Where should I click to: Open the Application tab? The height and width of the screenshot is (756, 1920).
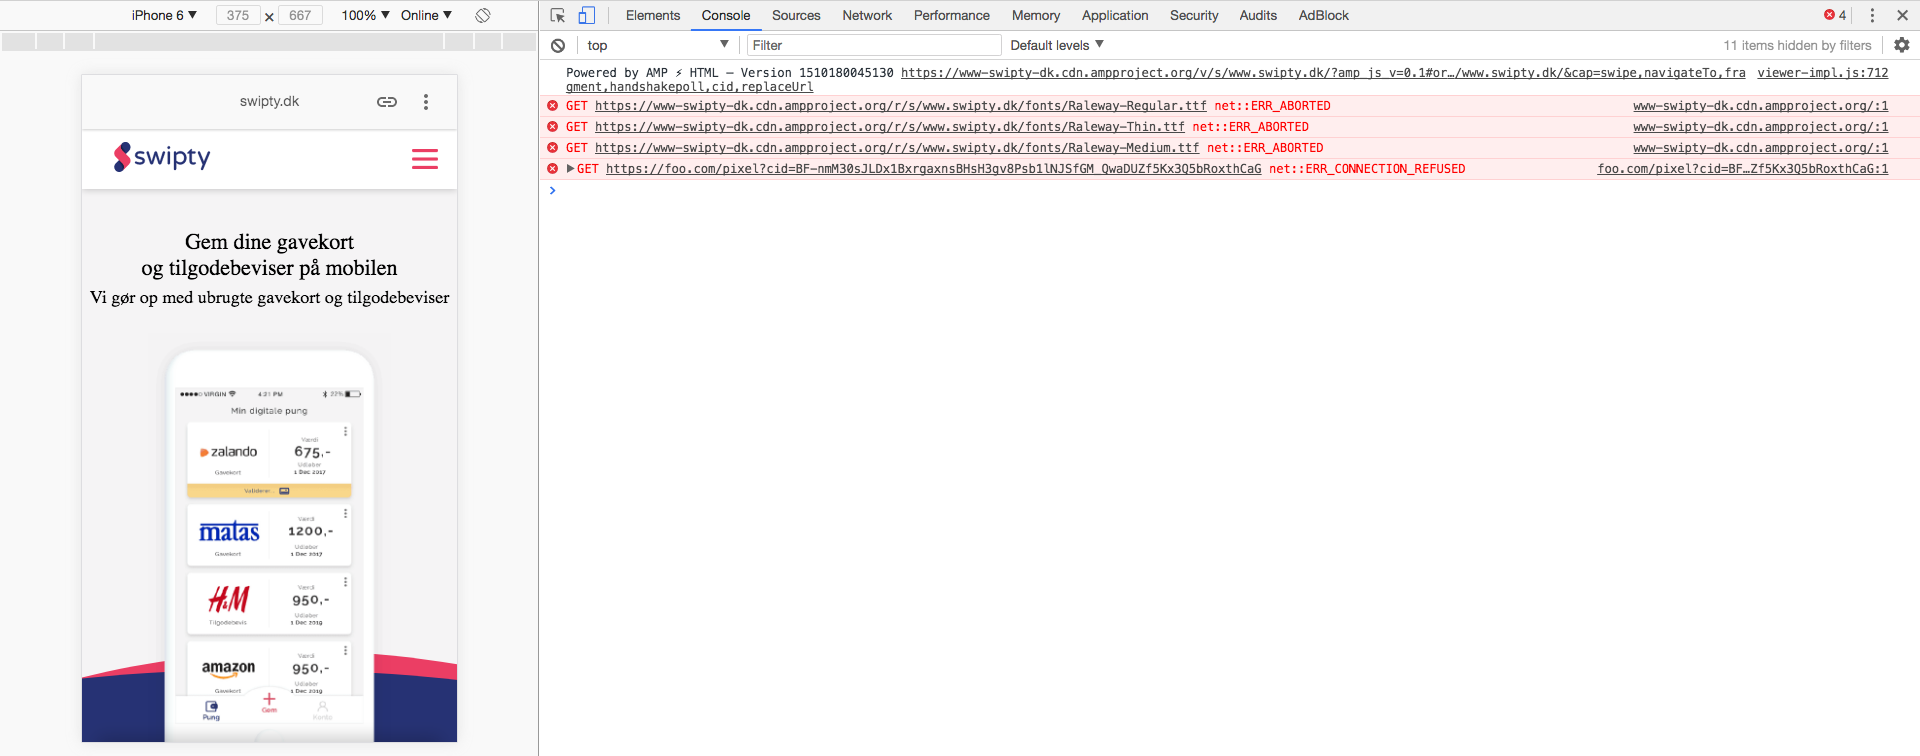coord(1115,15)
